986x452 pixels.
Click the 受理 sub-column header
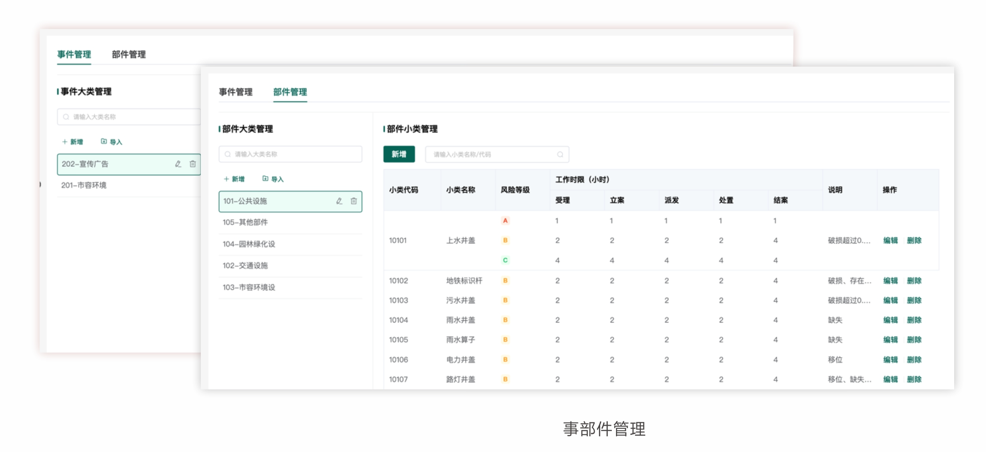point(562,201)
